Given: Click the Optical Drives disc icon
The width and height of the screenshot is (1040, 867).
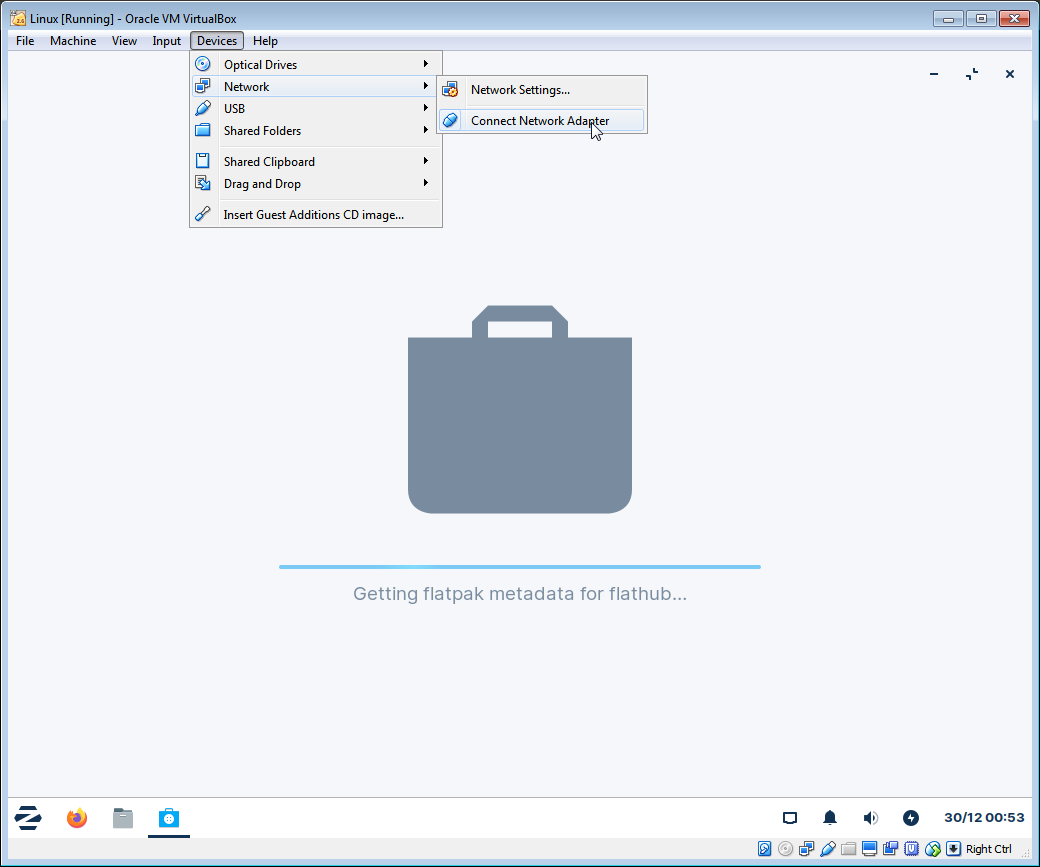Looking at the screenshot, I should [x=203, y=64].
